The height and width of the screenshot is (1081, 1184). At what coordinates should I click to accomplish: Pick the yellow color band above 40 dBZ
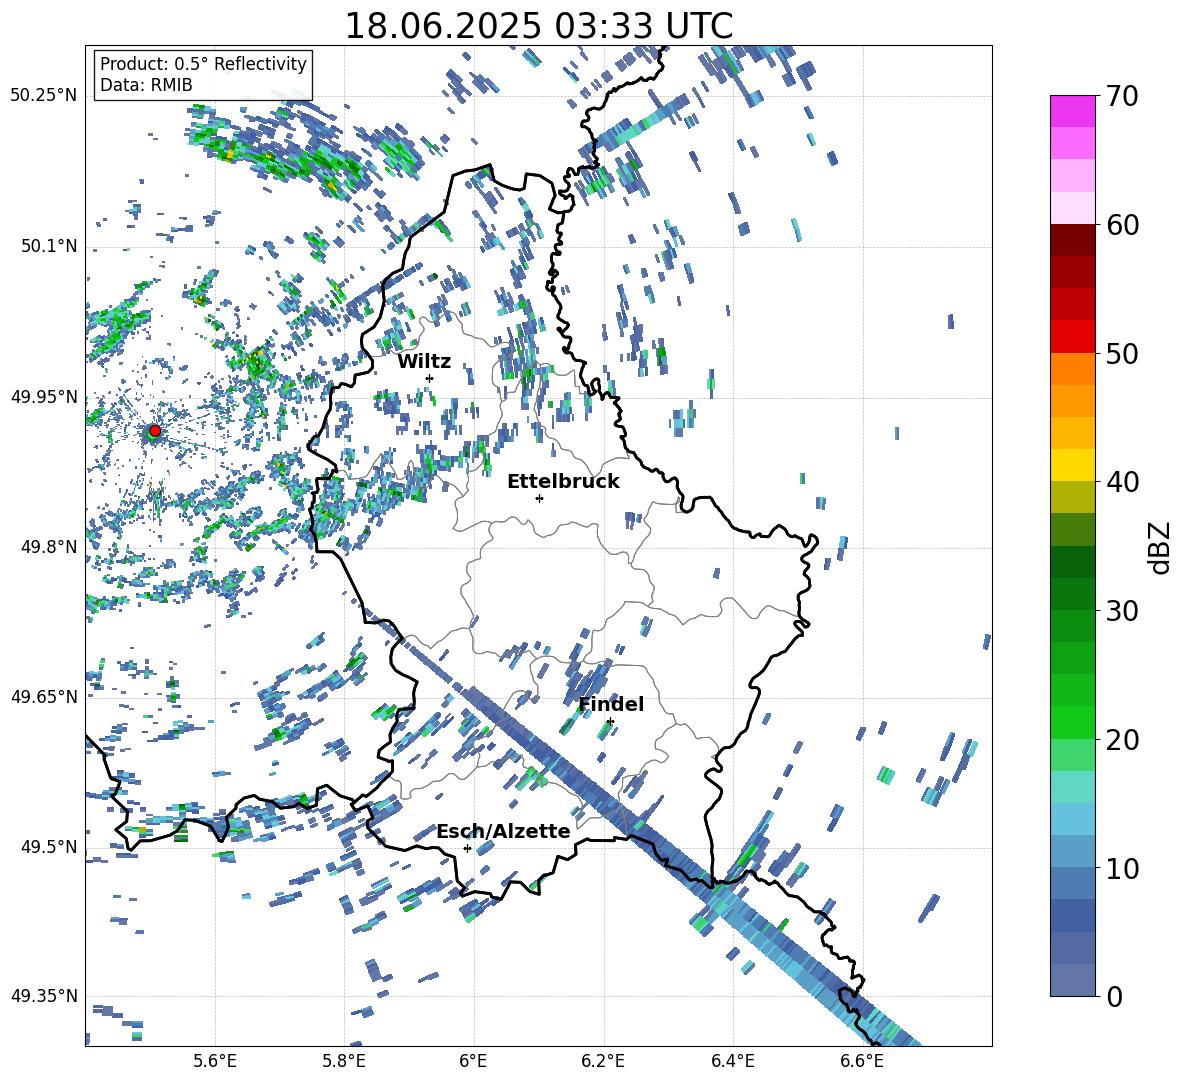(x=1072, y=465)
